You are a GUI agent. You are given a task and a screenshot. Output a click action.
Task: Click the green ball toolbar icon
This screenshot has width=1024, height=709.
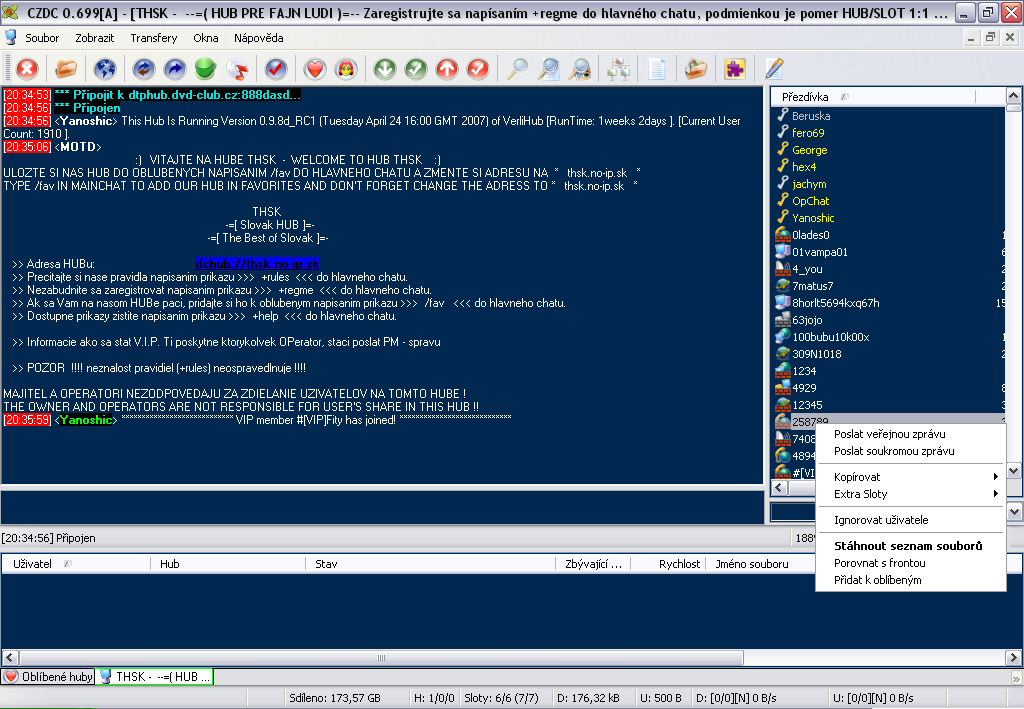point(206,69)
